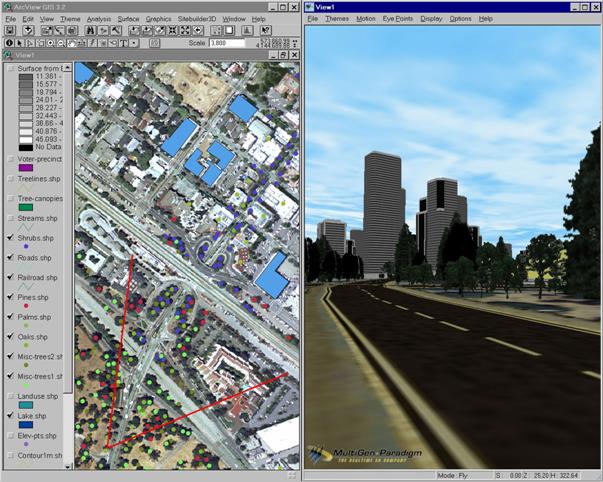Click the Text tool icon

pyautogui.click(x=121, y=43)
